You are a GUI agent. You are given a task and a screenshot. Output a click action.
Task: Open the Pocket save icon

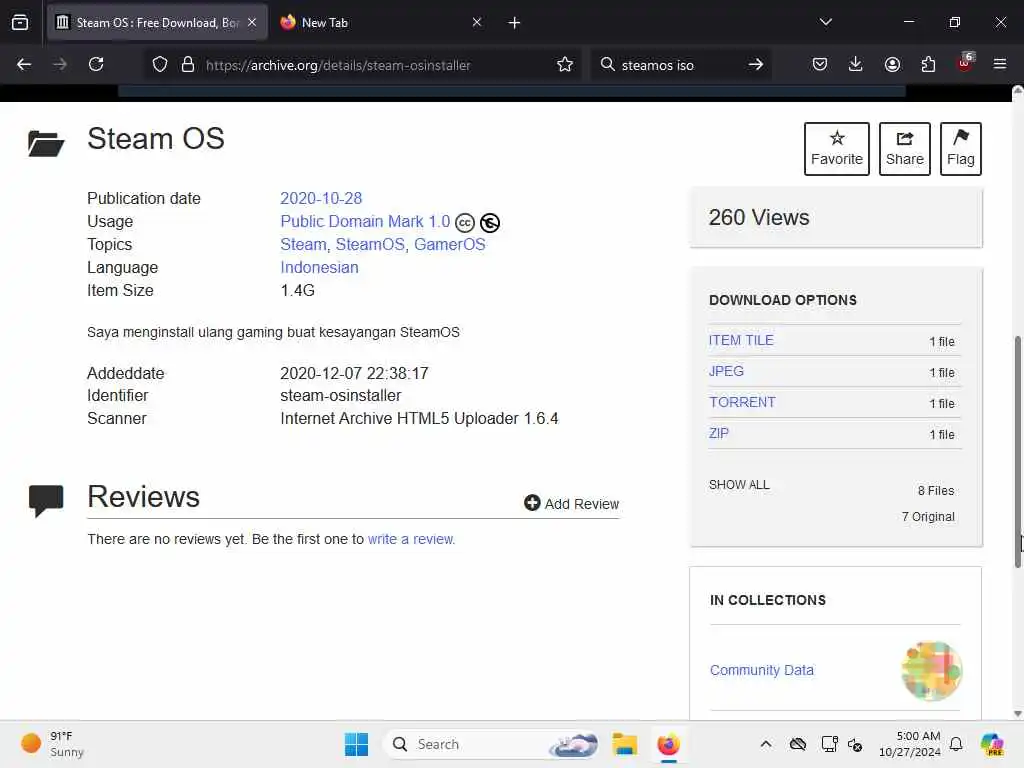point(820,64)
